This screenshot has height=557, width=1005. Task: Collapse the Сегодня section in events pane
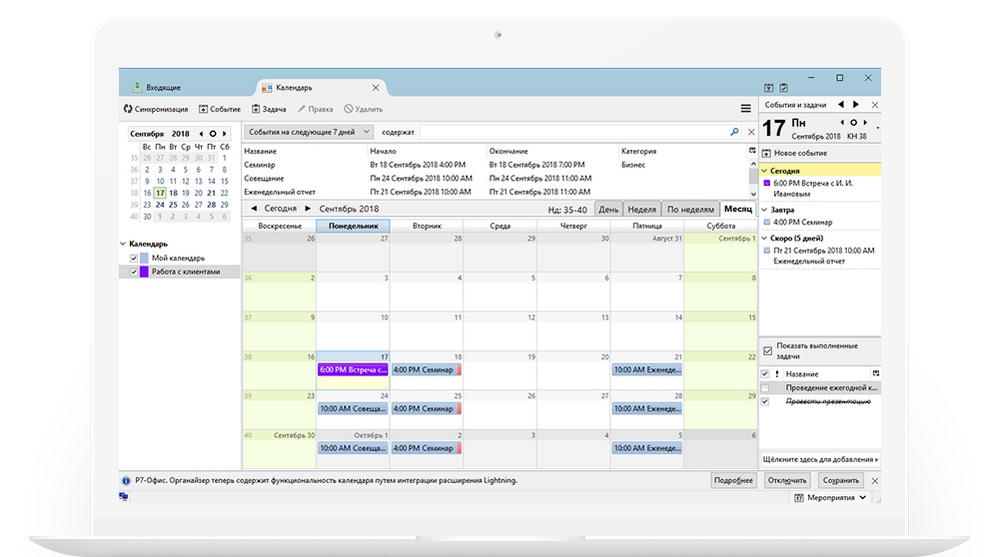(x=765, y=171)
